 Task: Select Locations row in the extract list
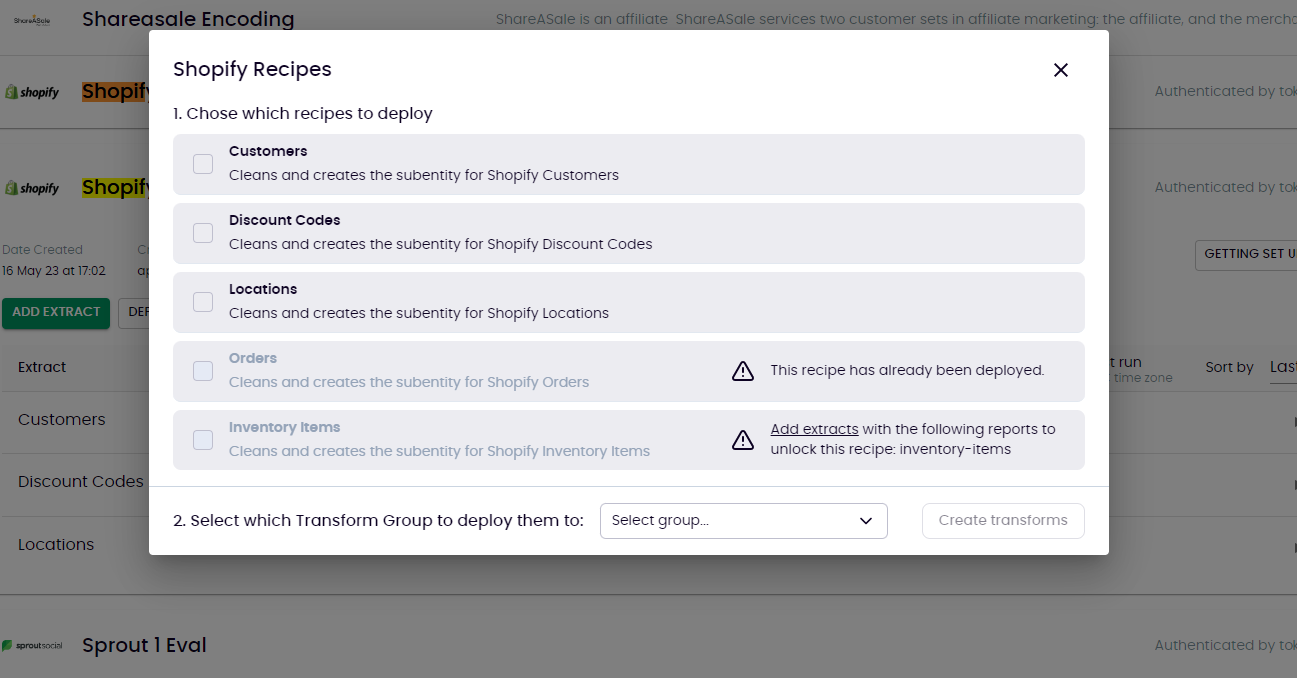[56, 545]
